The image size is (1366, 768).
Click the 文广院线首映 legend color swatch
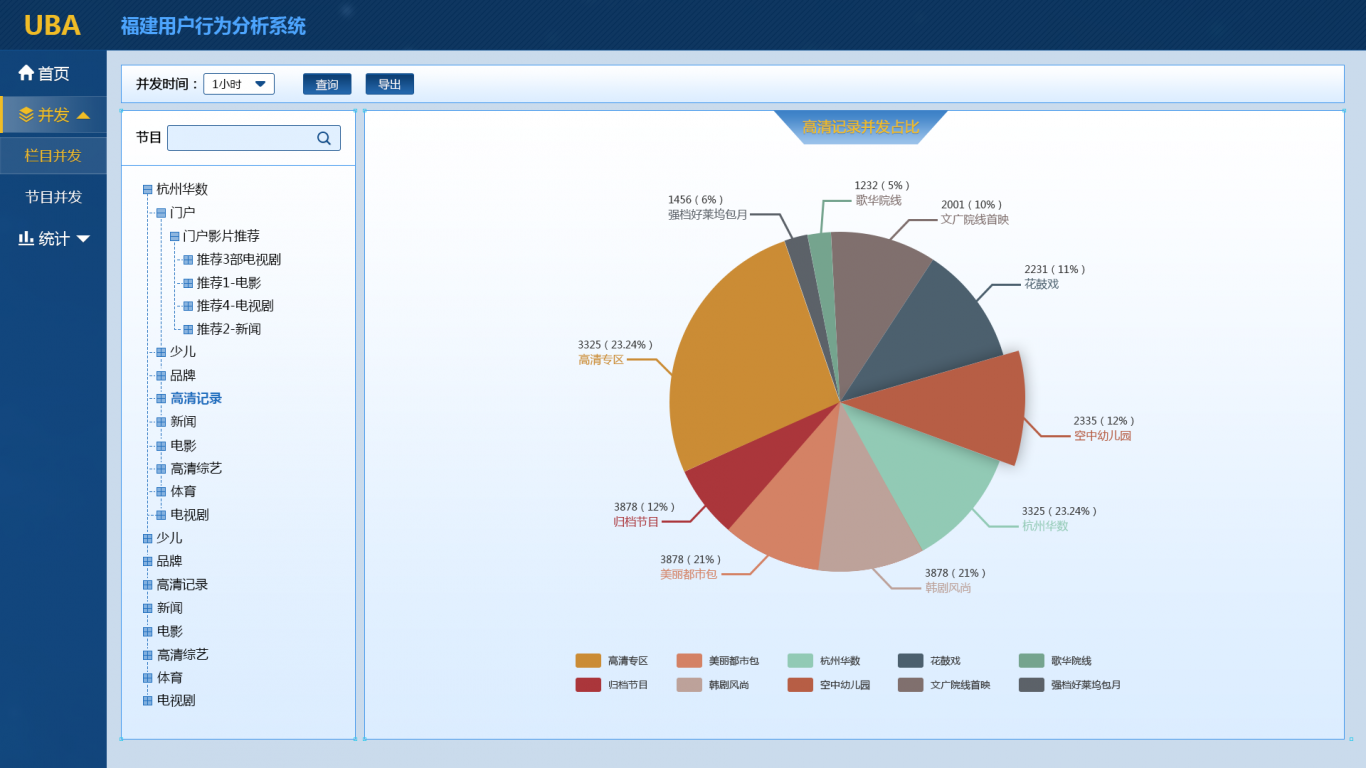tap(910, 685)
